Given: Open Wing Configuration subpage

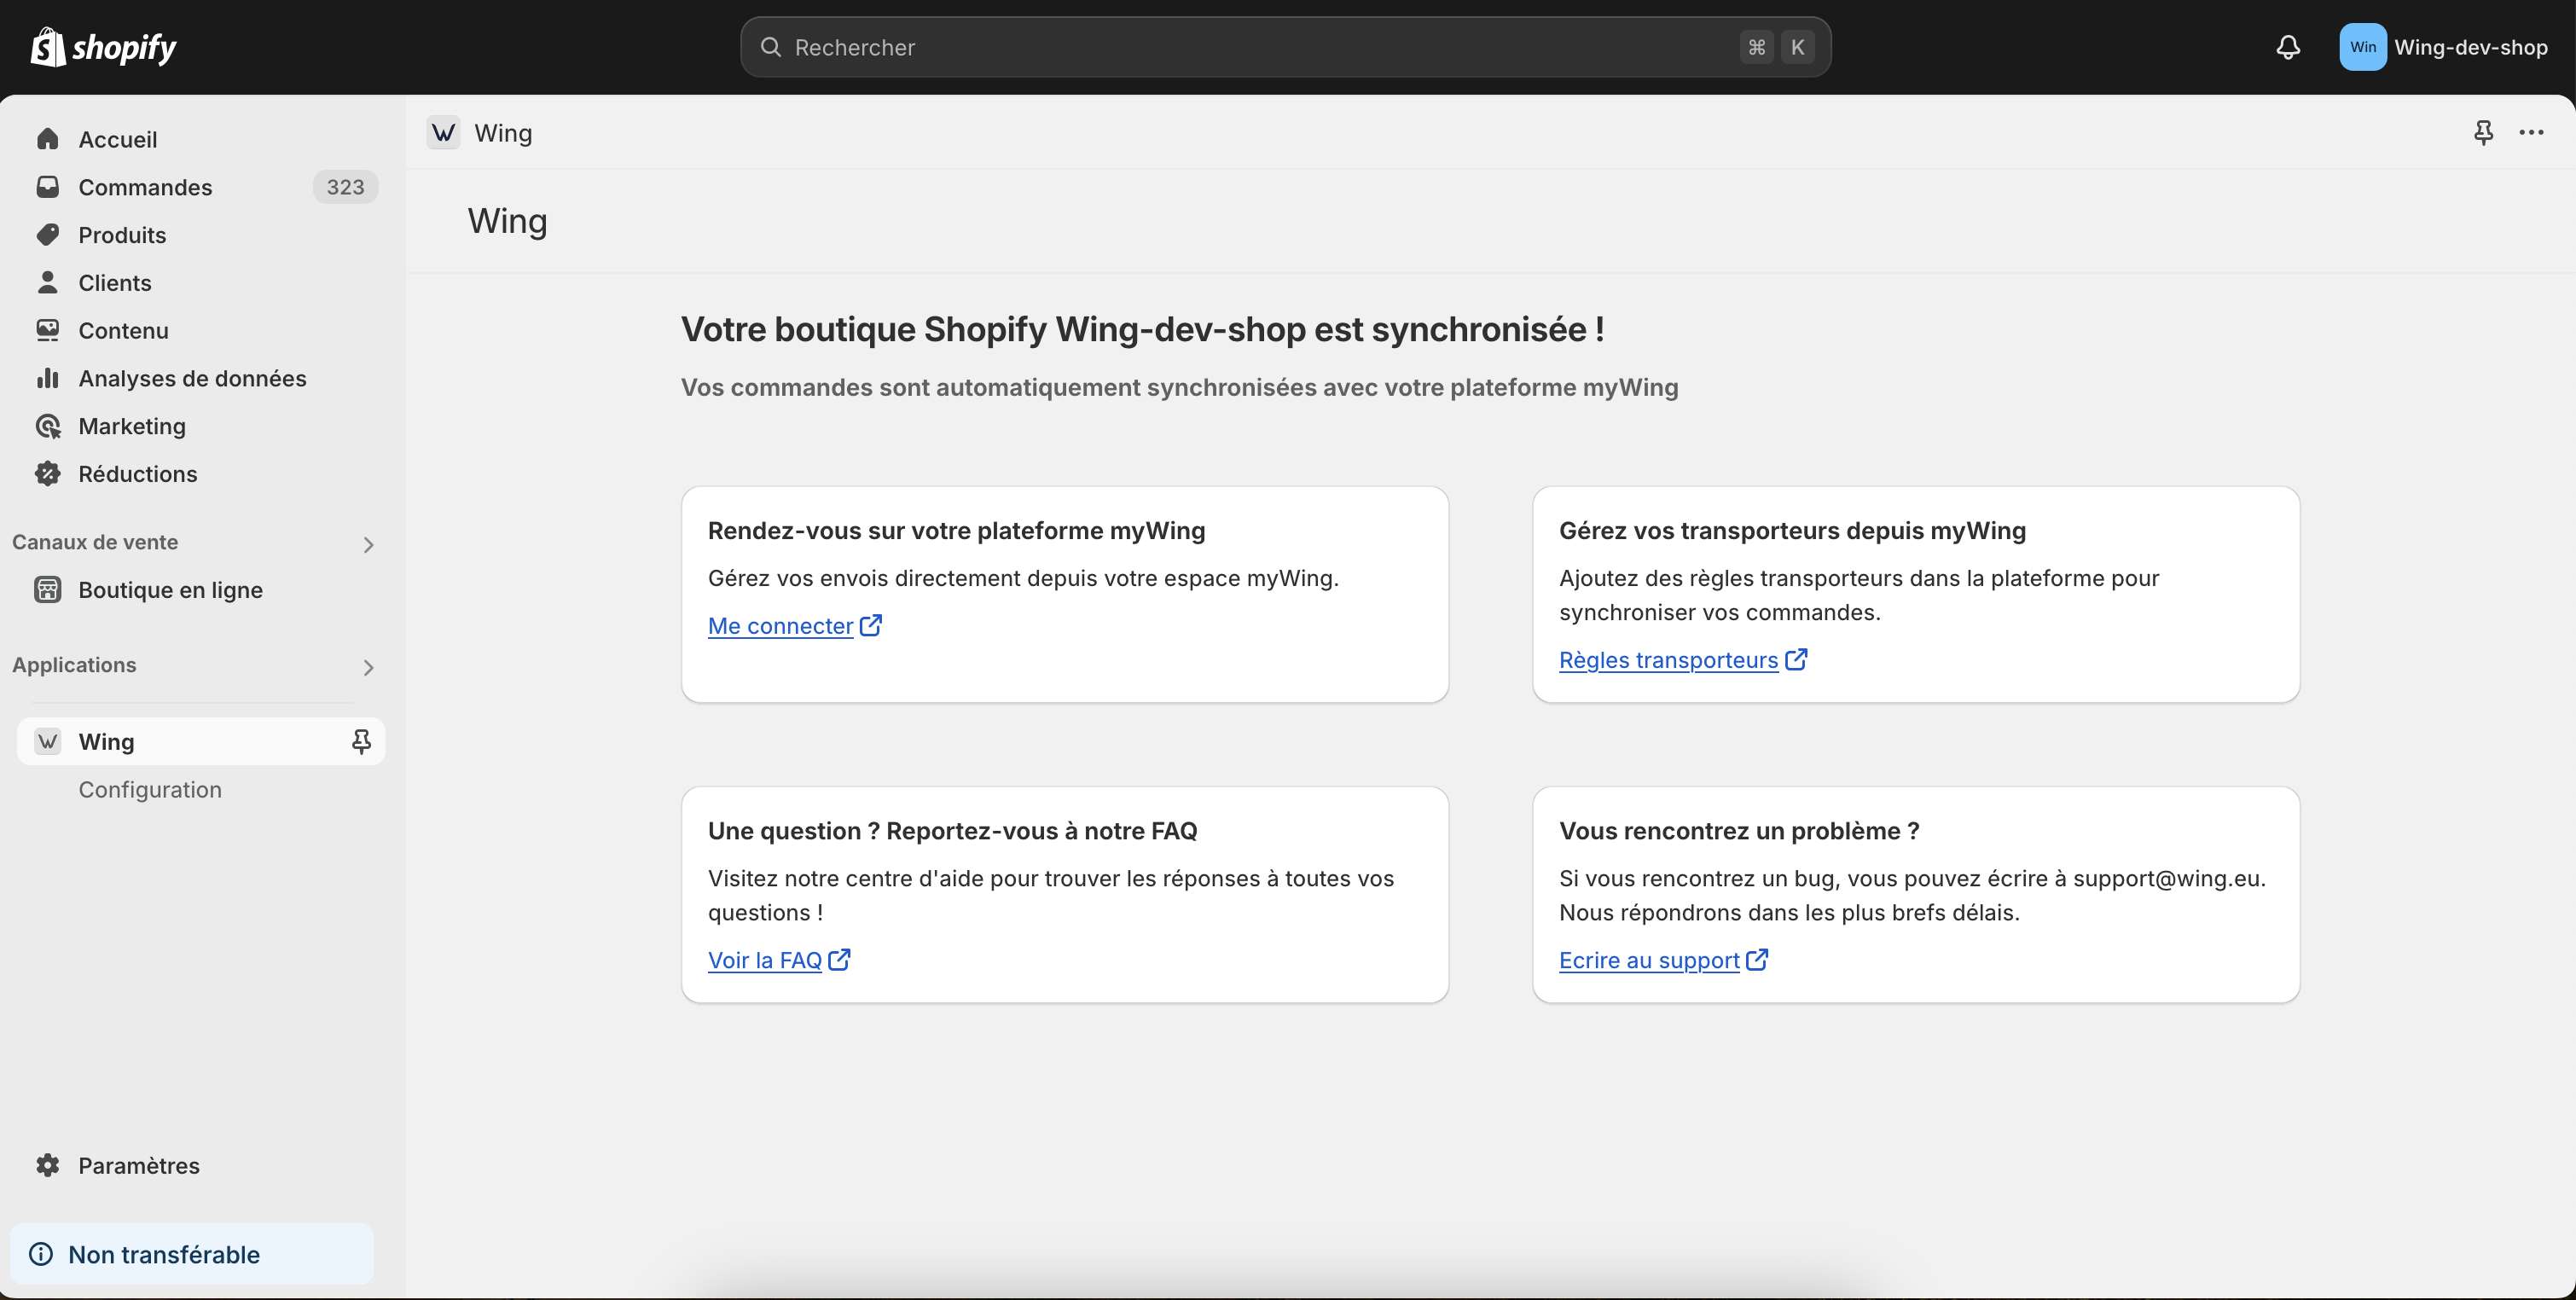Looking at the screenshot, I should [x=150, y=789].
